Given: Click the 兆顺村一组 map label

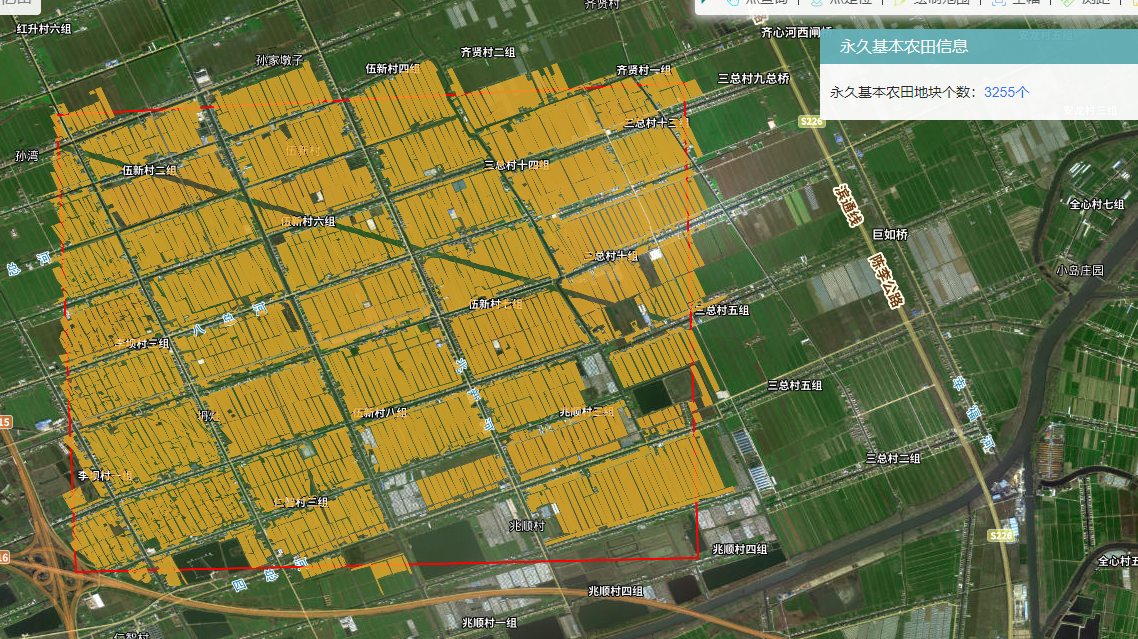Looking at the screenshot, I should tap(490, 622).
